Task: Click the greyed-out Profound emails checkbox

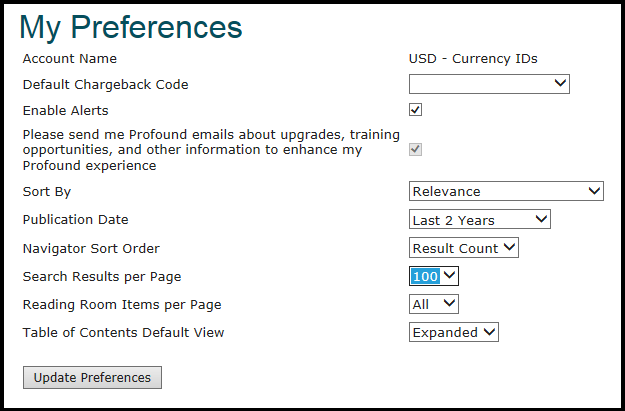Action: (x=416, y=150)
